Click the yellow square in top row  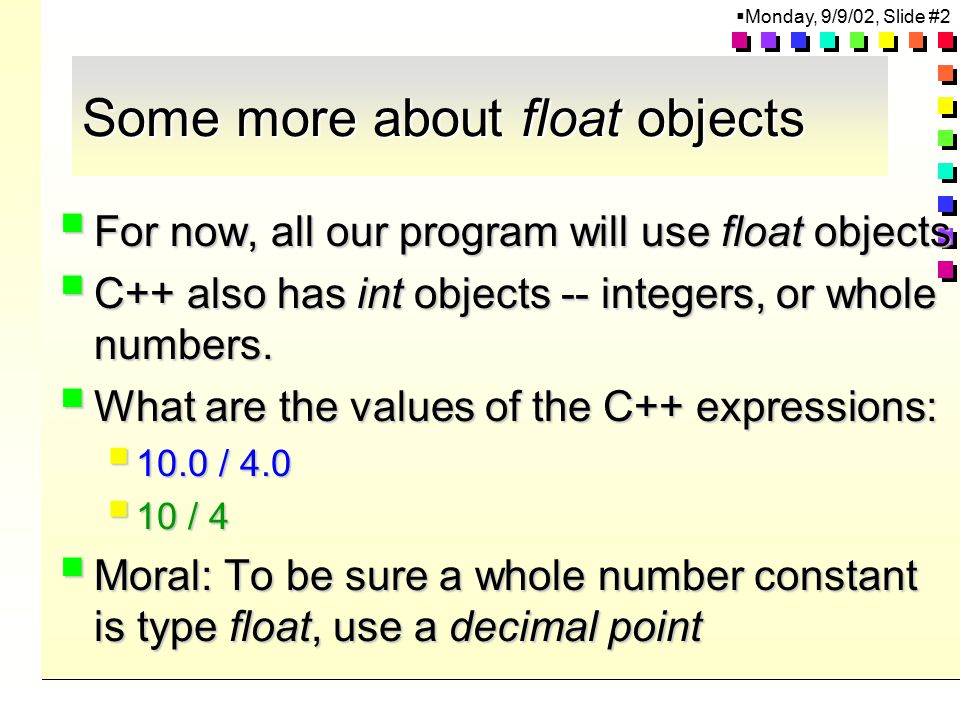[888, 42]
